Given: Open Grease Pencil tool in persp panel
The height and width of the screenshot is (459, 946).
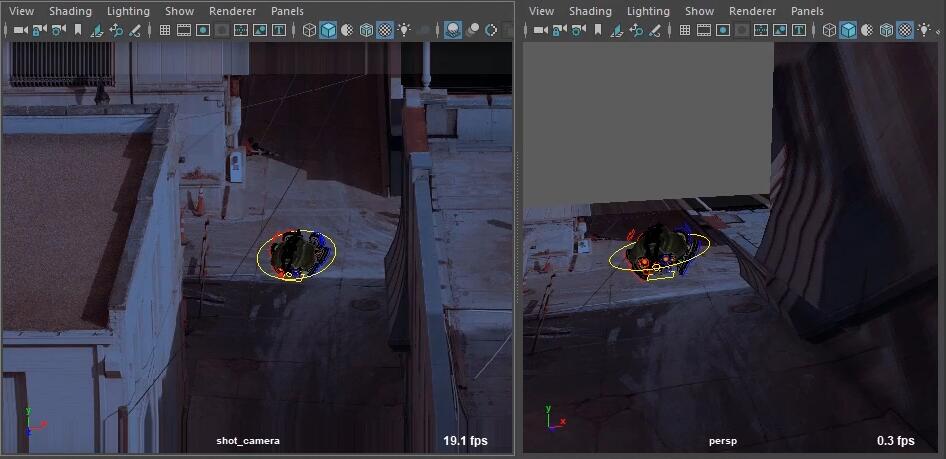Looking at the screenshot, I should coord(655,30).
